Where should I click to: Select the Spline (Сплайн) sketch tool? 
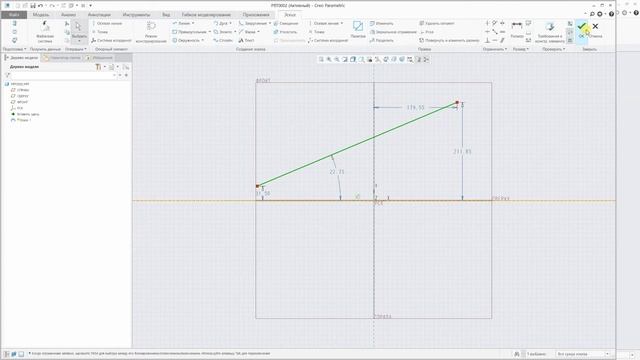pos(223,40)
